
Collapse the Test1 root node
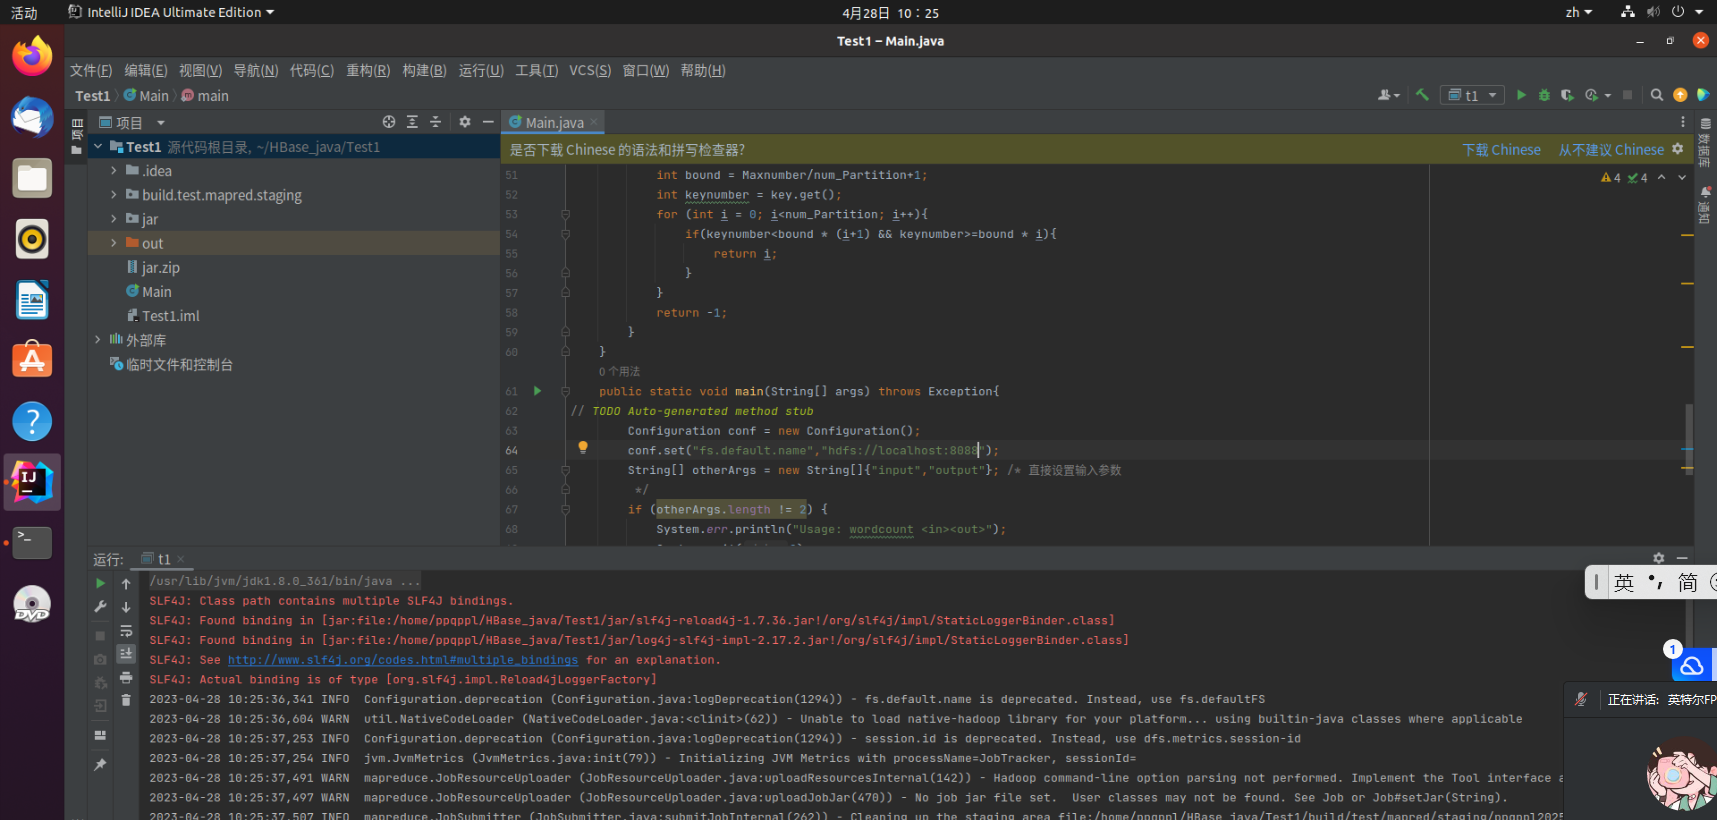(x=98, y=147)
